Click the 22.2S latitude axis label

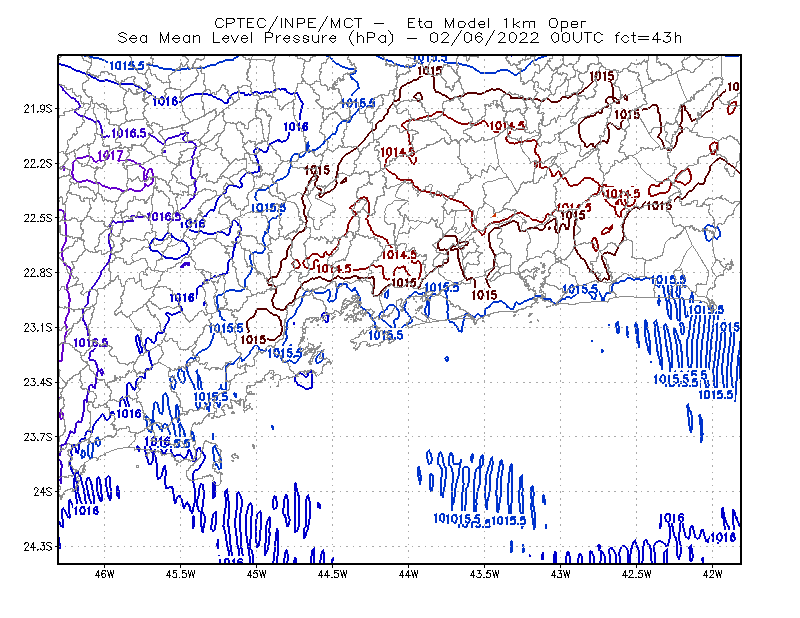pyautogui.click(x=38, y=163)
